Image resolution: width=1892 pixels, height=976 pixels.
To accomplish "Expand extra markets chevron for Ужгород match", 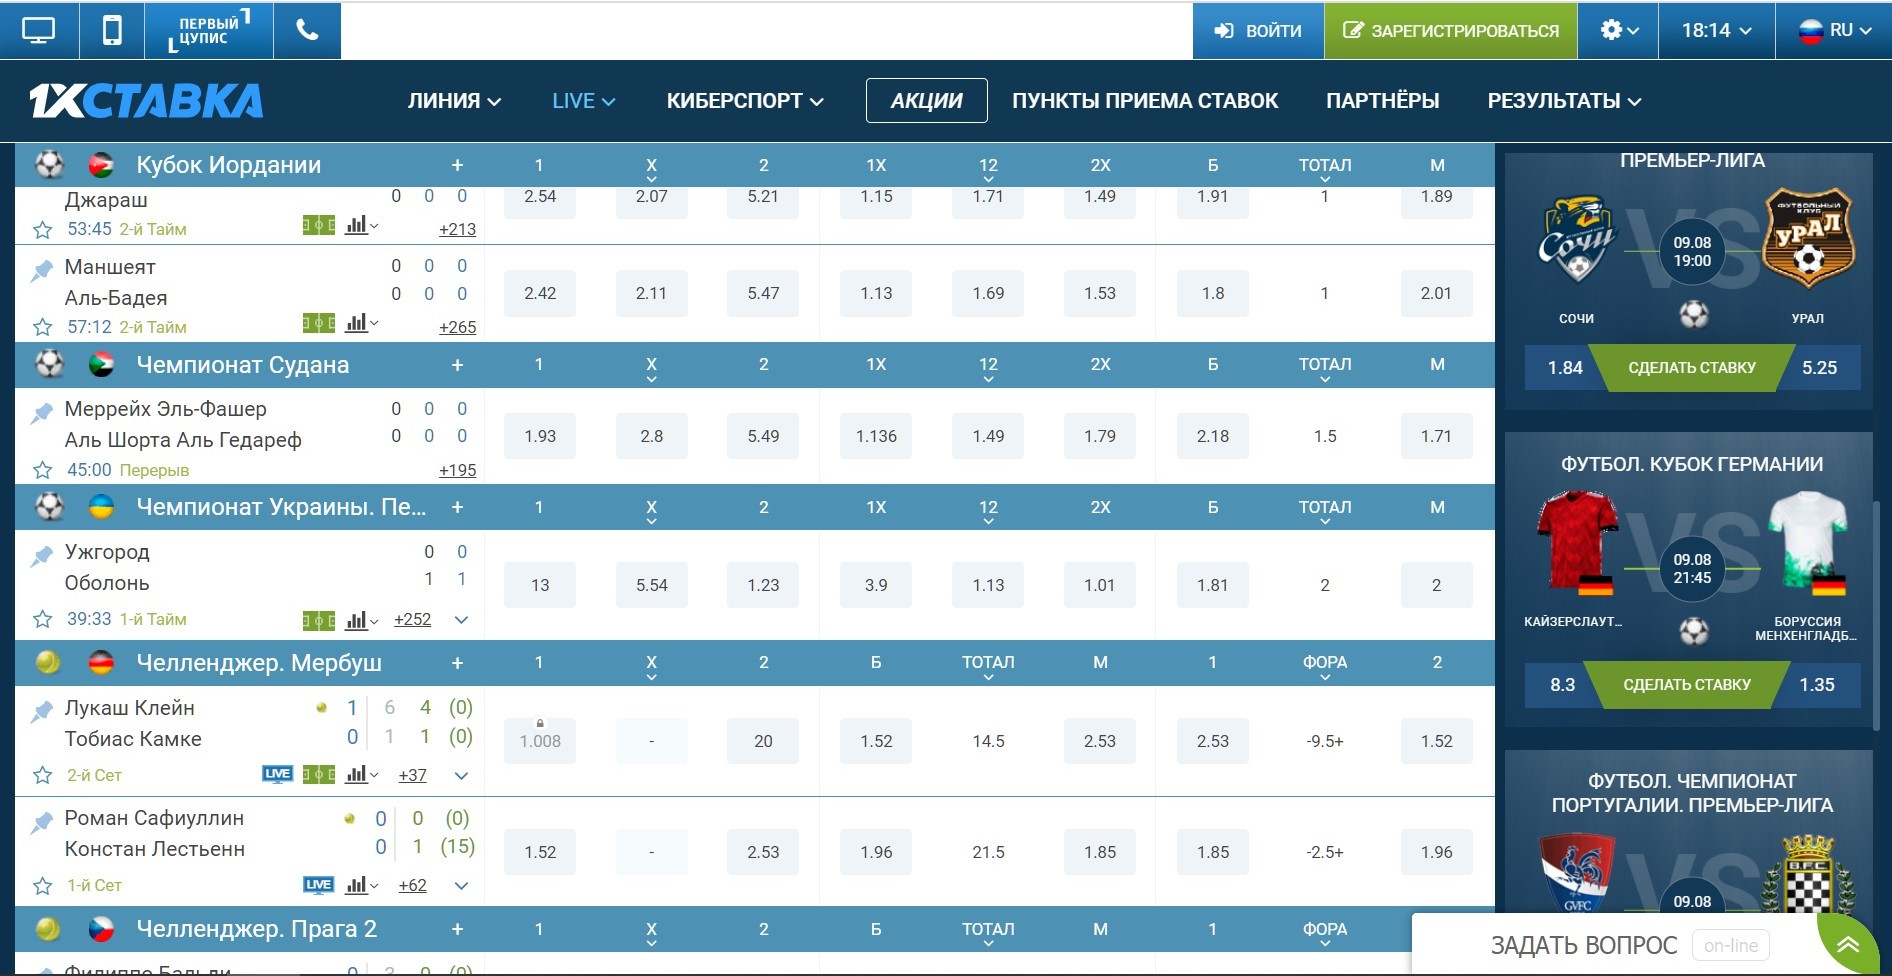I will pyautogui.click(x=461, y=620).
